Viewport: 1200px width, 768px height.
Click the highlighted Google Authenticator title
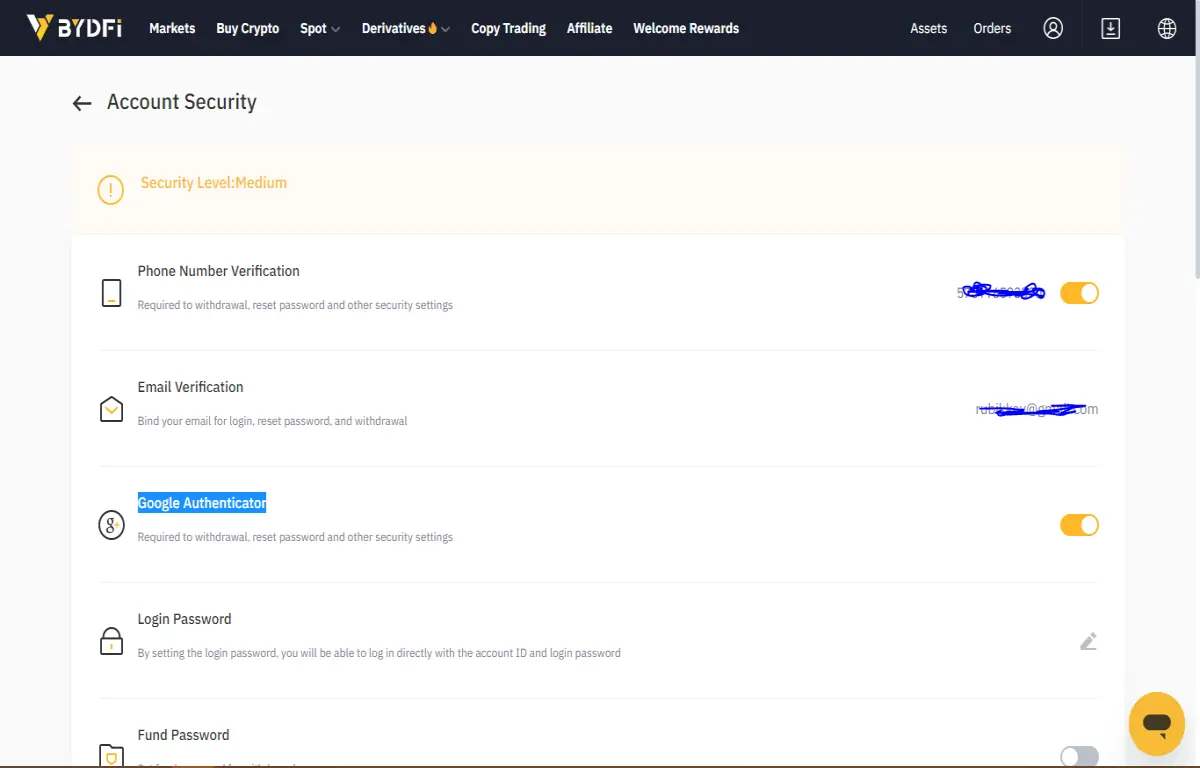click(202, 503)
